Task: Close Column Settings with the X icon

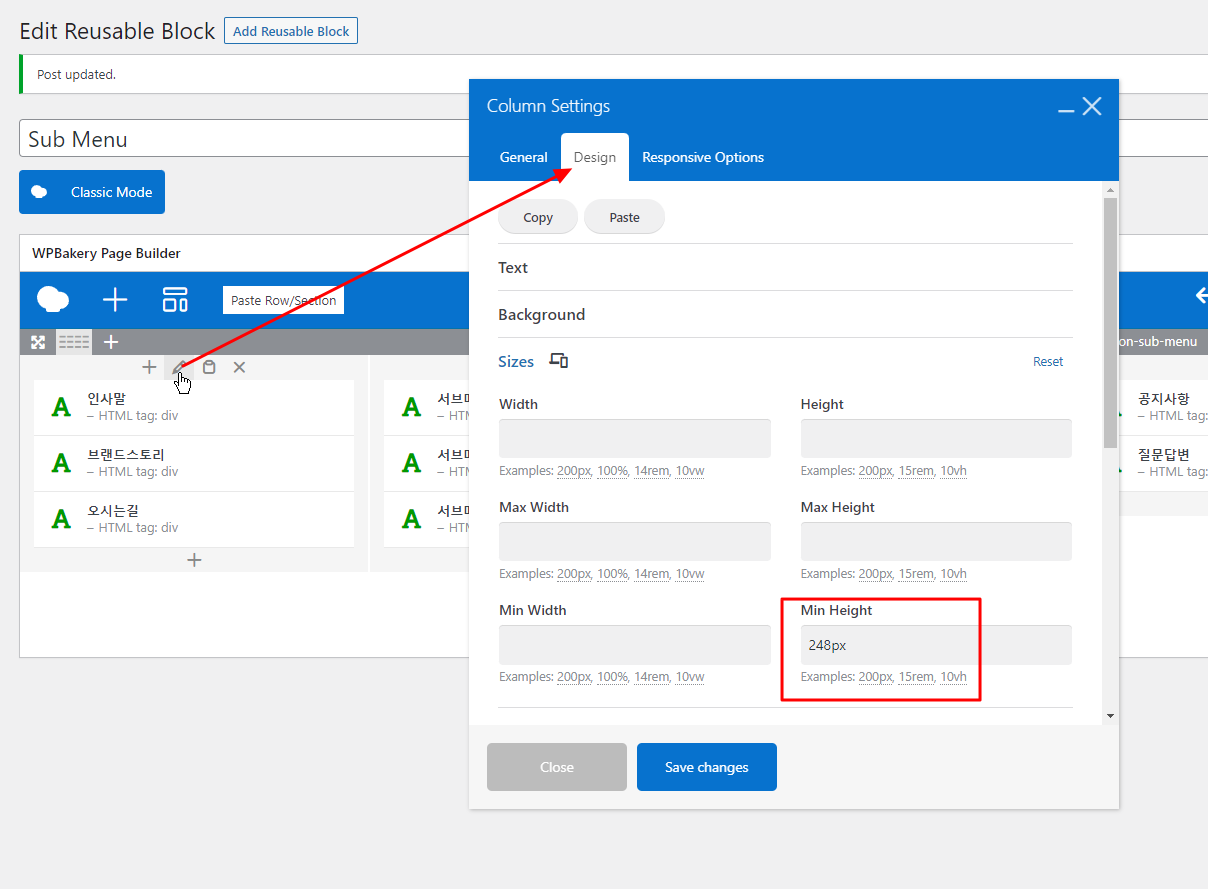Action: (x=1092, y=106)
